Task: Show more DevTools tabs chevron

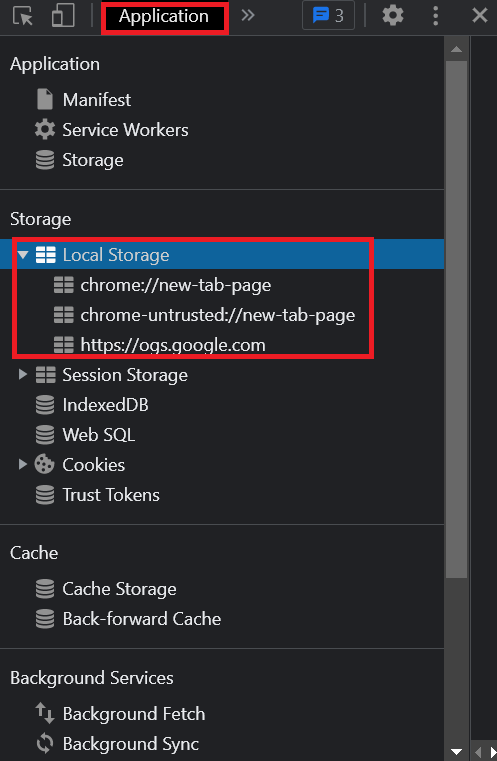Action: tap(248, 16)
